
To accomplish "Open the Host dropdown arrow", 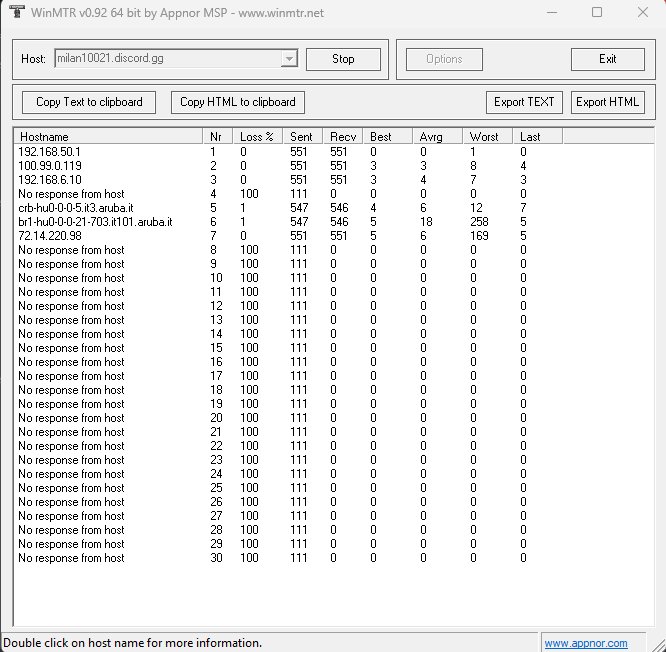I will point(289,59).
